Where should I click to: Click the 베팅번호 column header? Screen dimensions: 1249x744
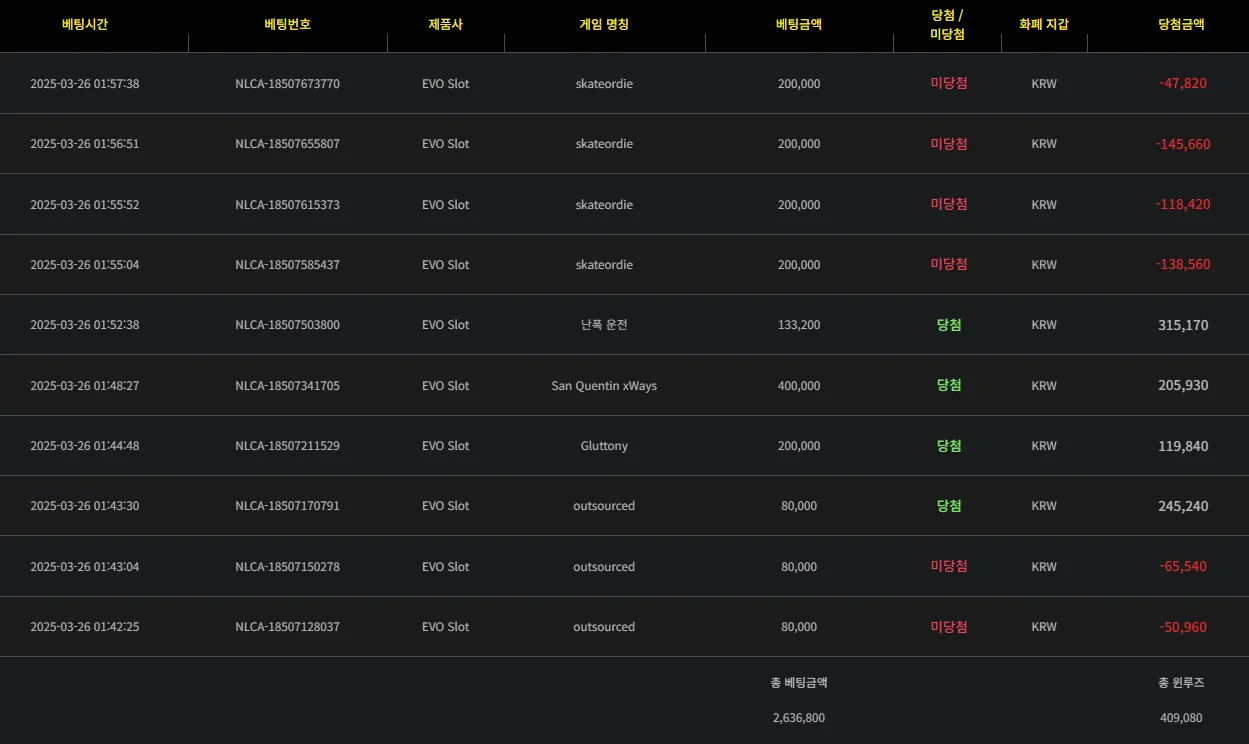(x=287, y=24)
